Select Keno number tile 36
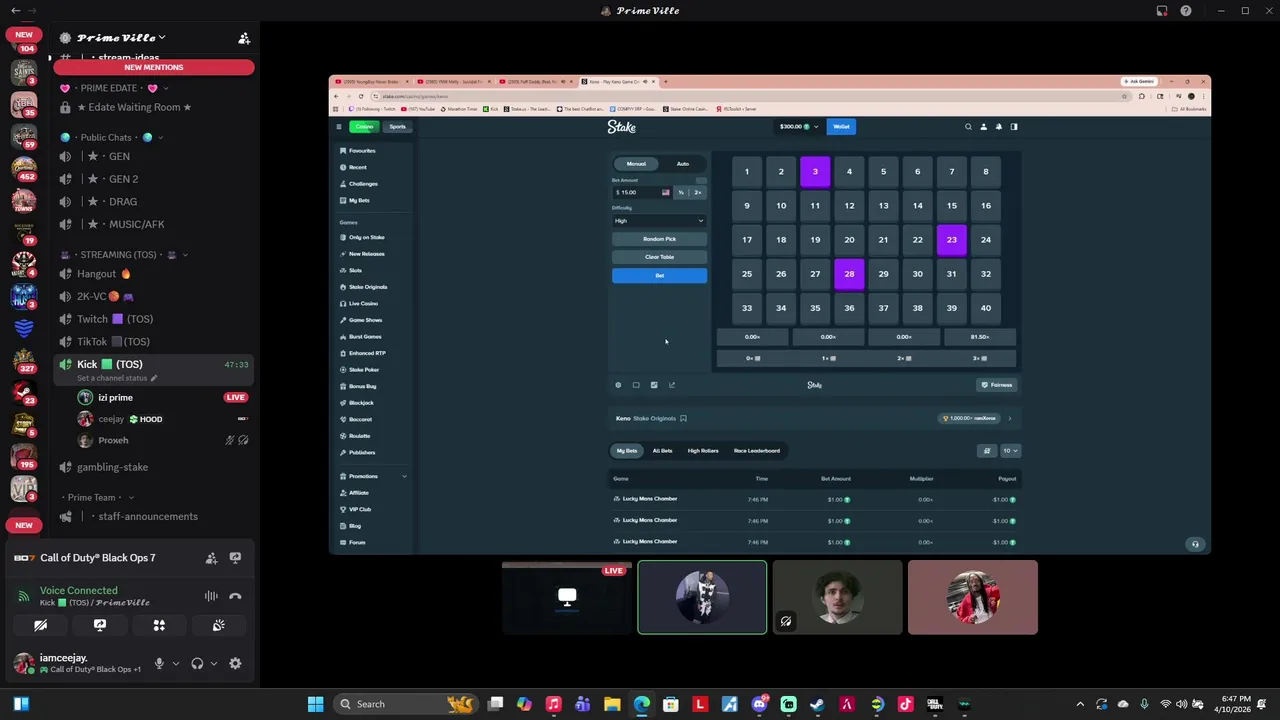1280x720 pixels. coord(849,308)
